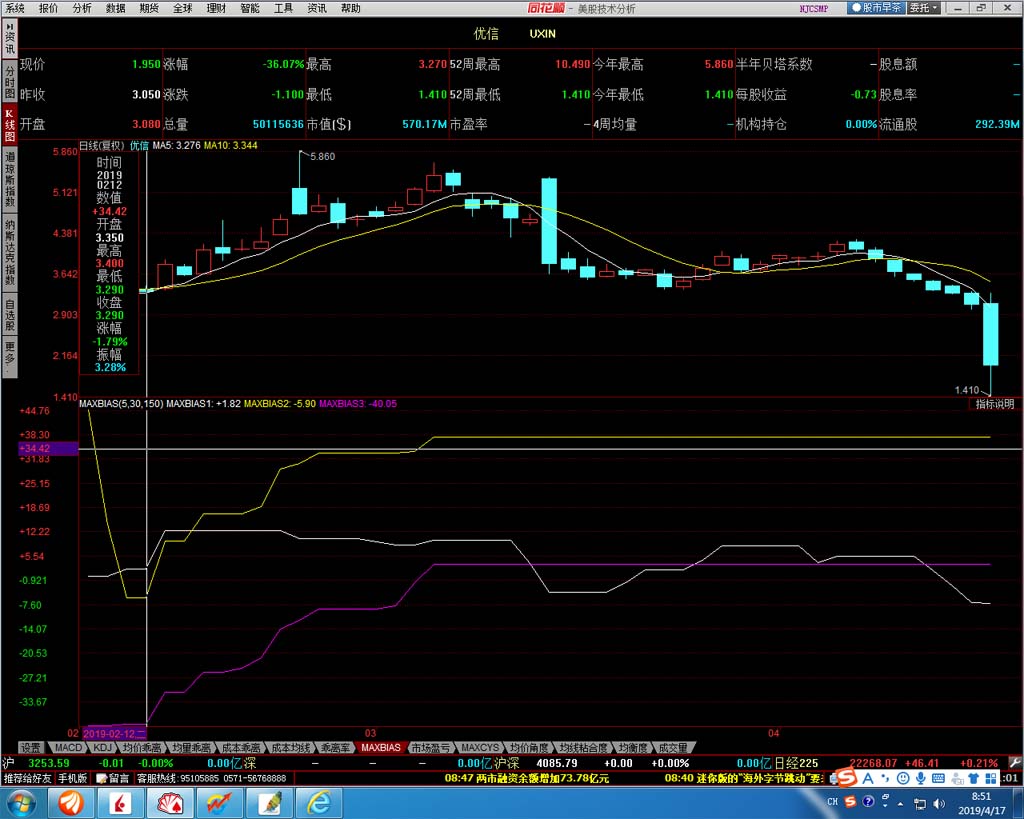Launch Internet Explorer from taskbar
The width and height of the screenshot is (1024, 819).
[318, 803]
